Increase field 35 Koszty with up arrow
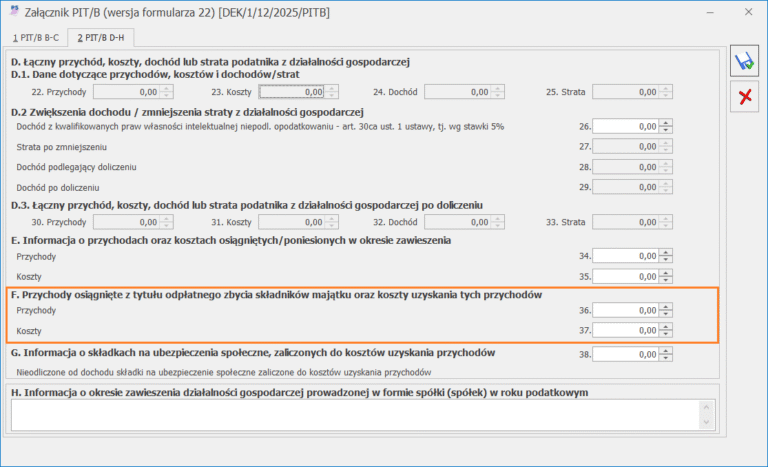The image size is (768, 467). coord(665,273)
